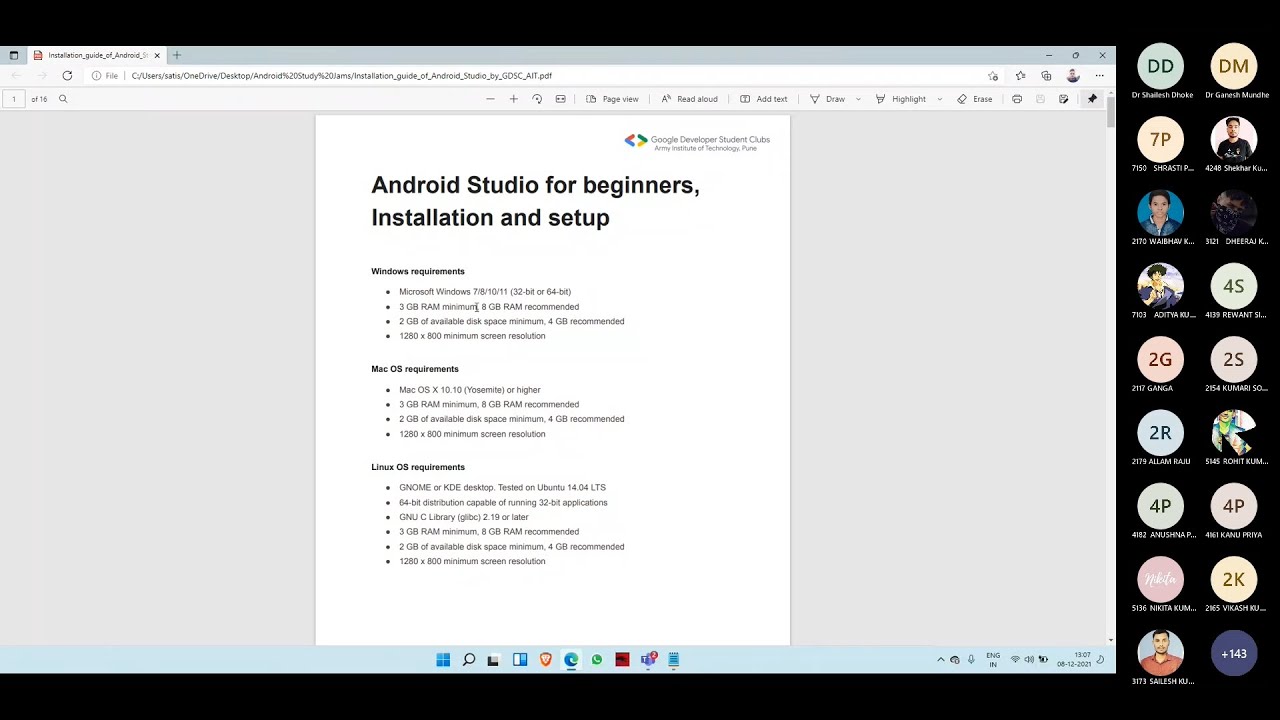1280x720 pixels.
Task: Select participant 2117 GANGA avatar
Action: (1160, 360)
